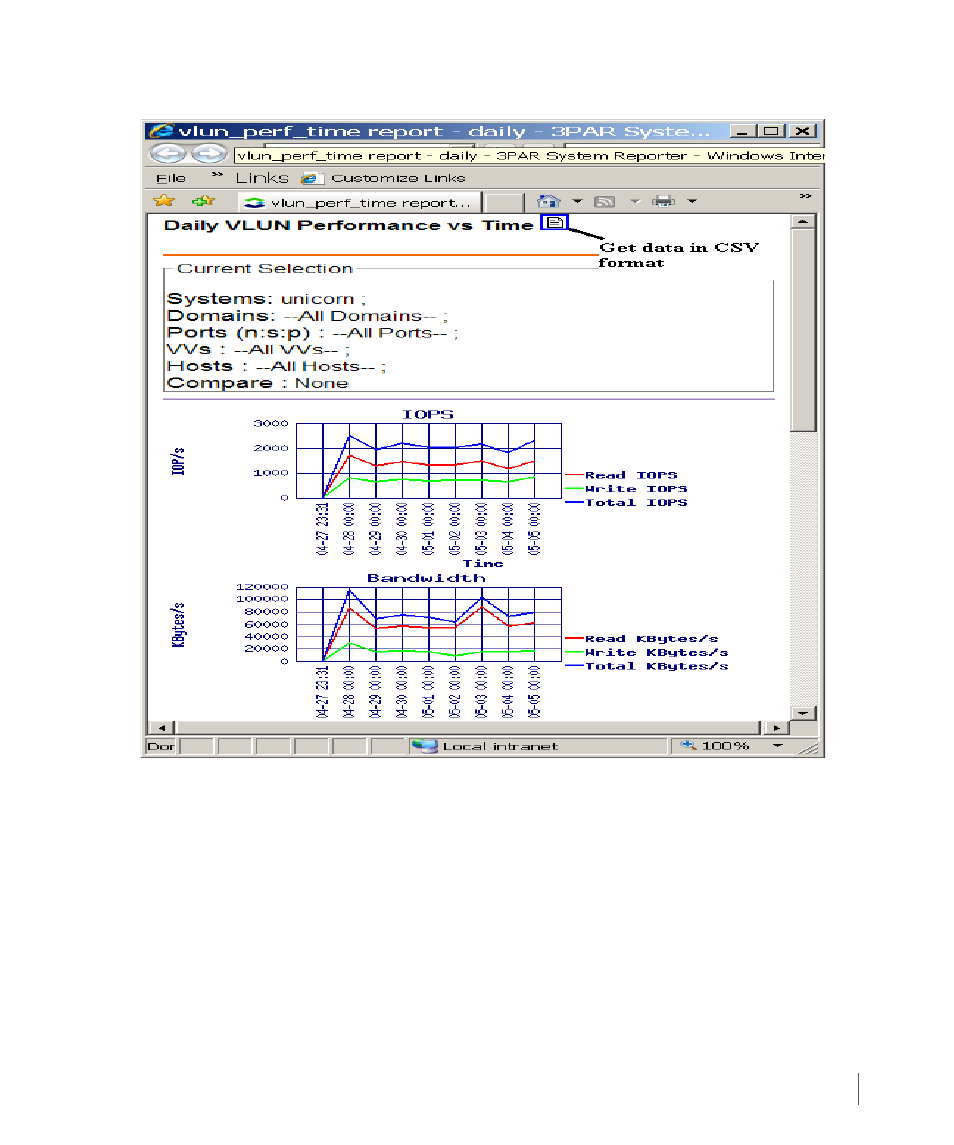Viewport: 954px width, 1145px height.
Task: Click the Systems: unicorn text
Action: point(267,299)
